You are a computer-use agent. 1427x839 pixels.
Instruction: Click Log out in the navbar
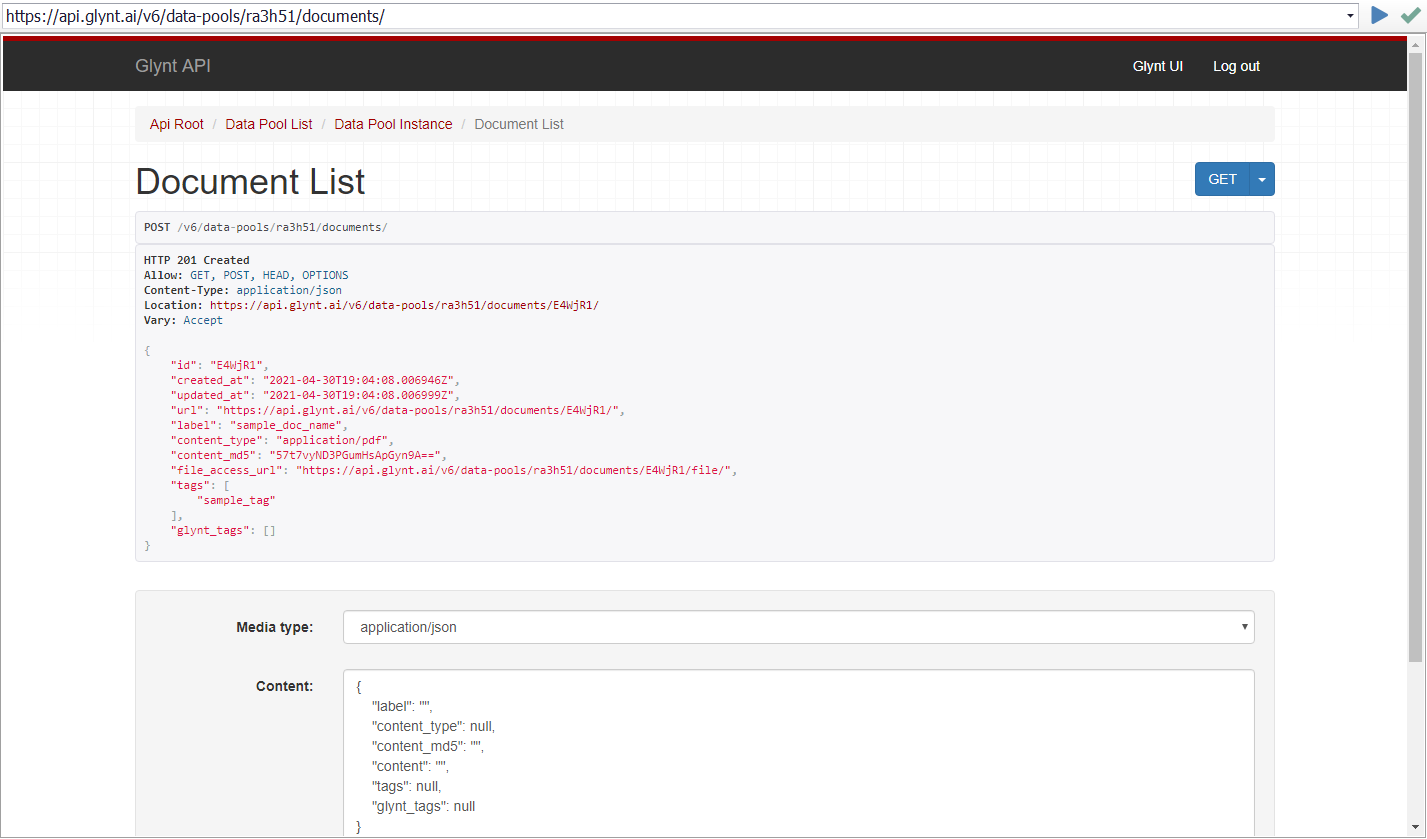click(x=1236, y=66)
